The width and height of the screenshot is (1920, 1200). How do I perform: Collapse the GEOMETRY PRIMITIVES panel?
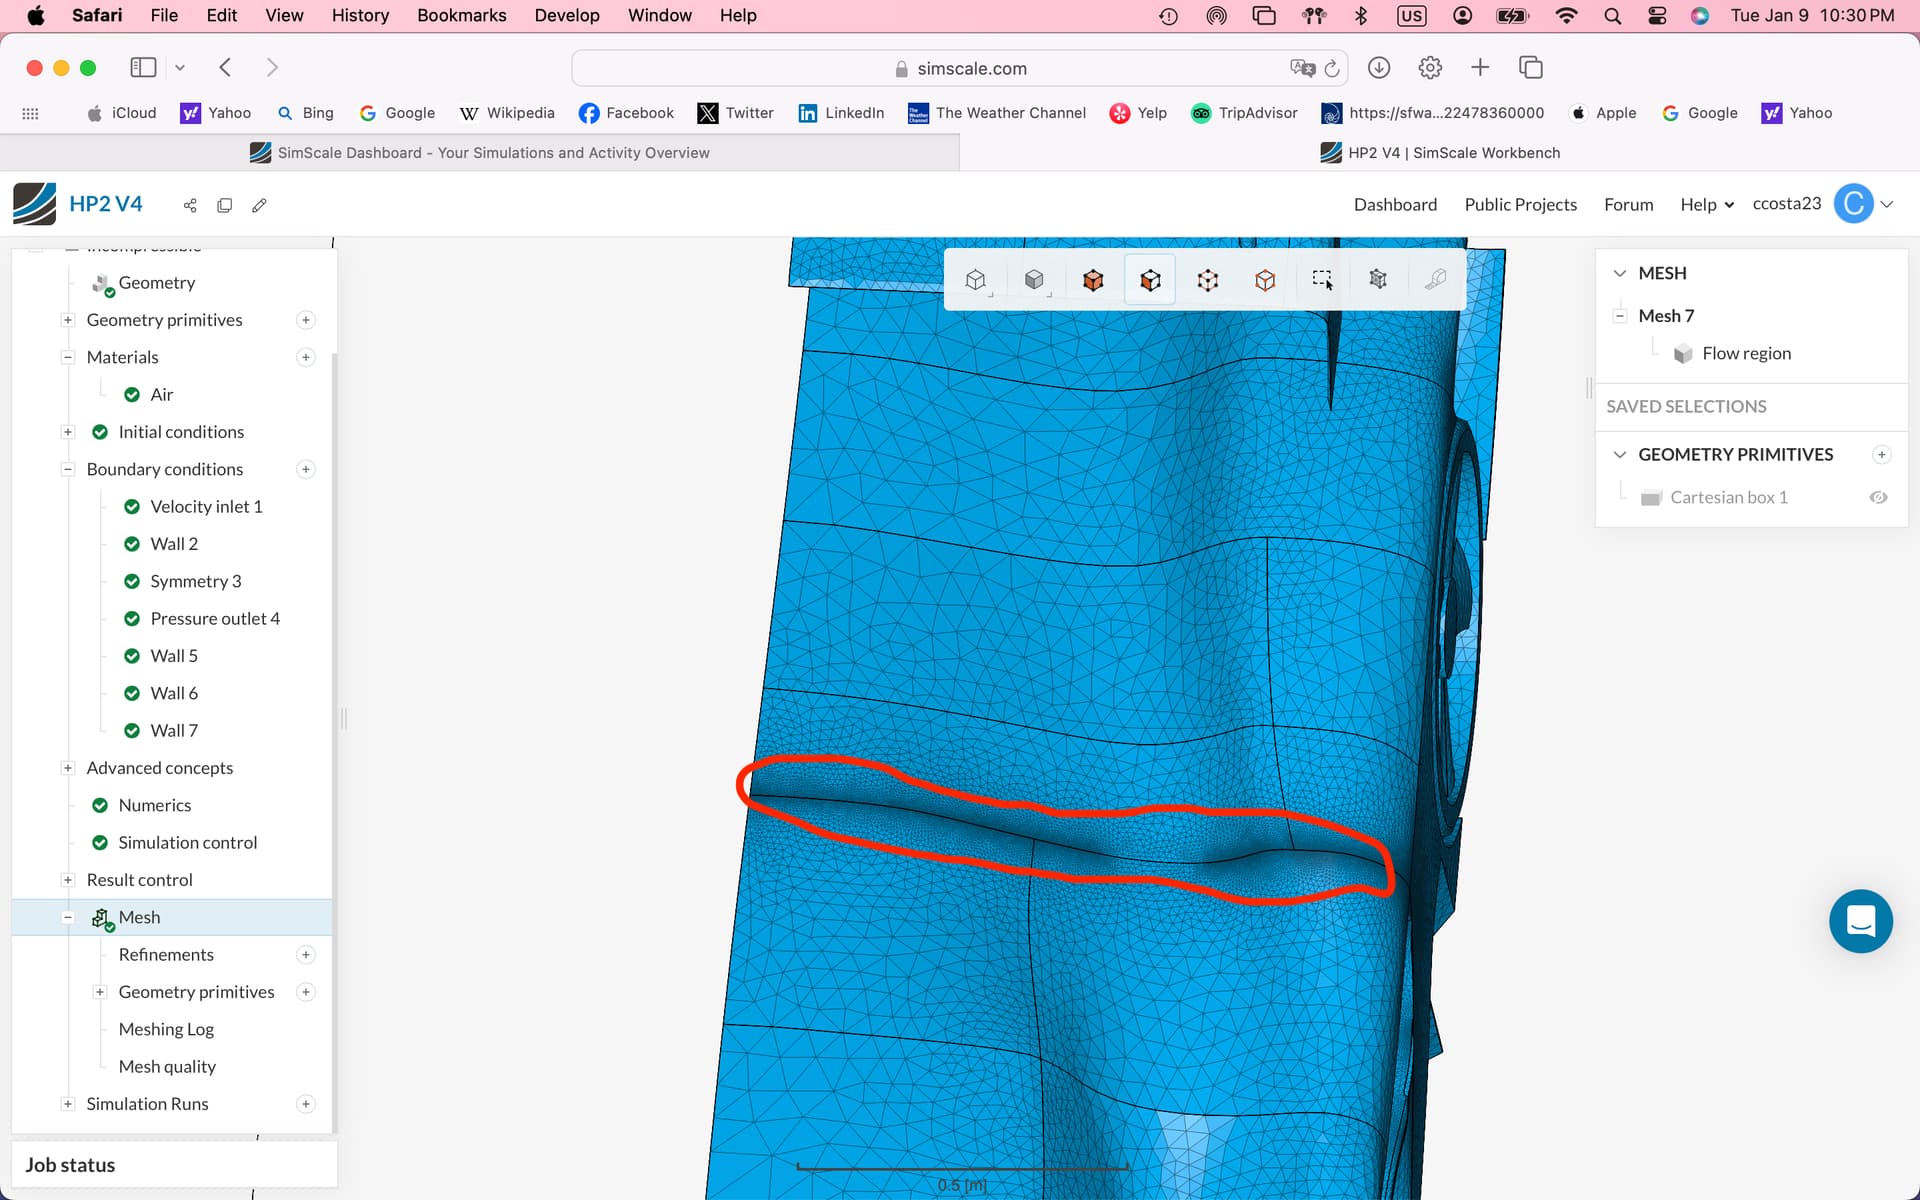[x=1619, y=454]
